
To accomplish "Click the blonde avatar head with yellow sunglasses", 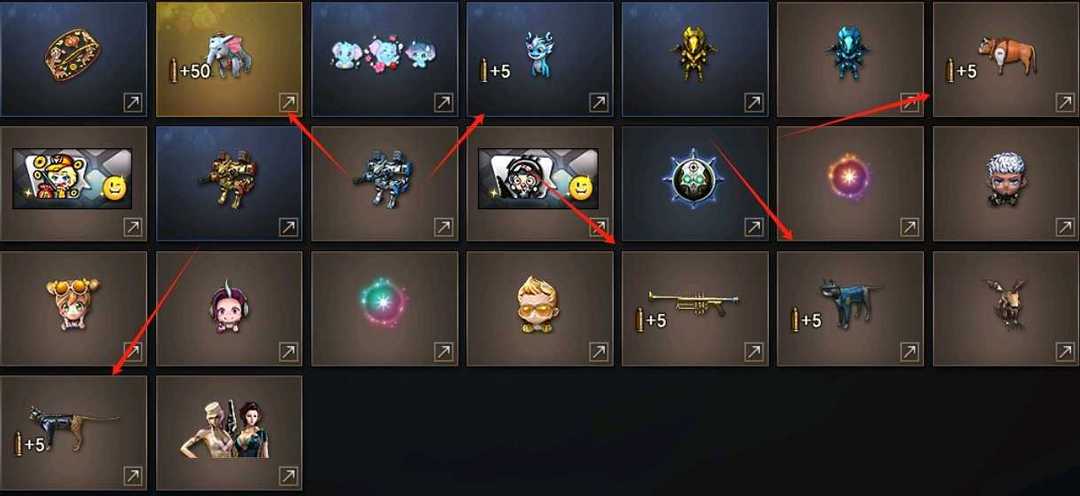I will 540,308.
